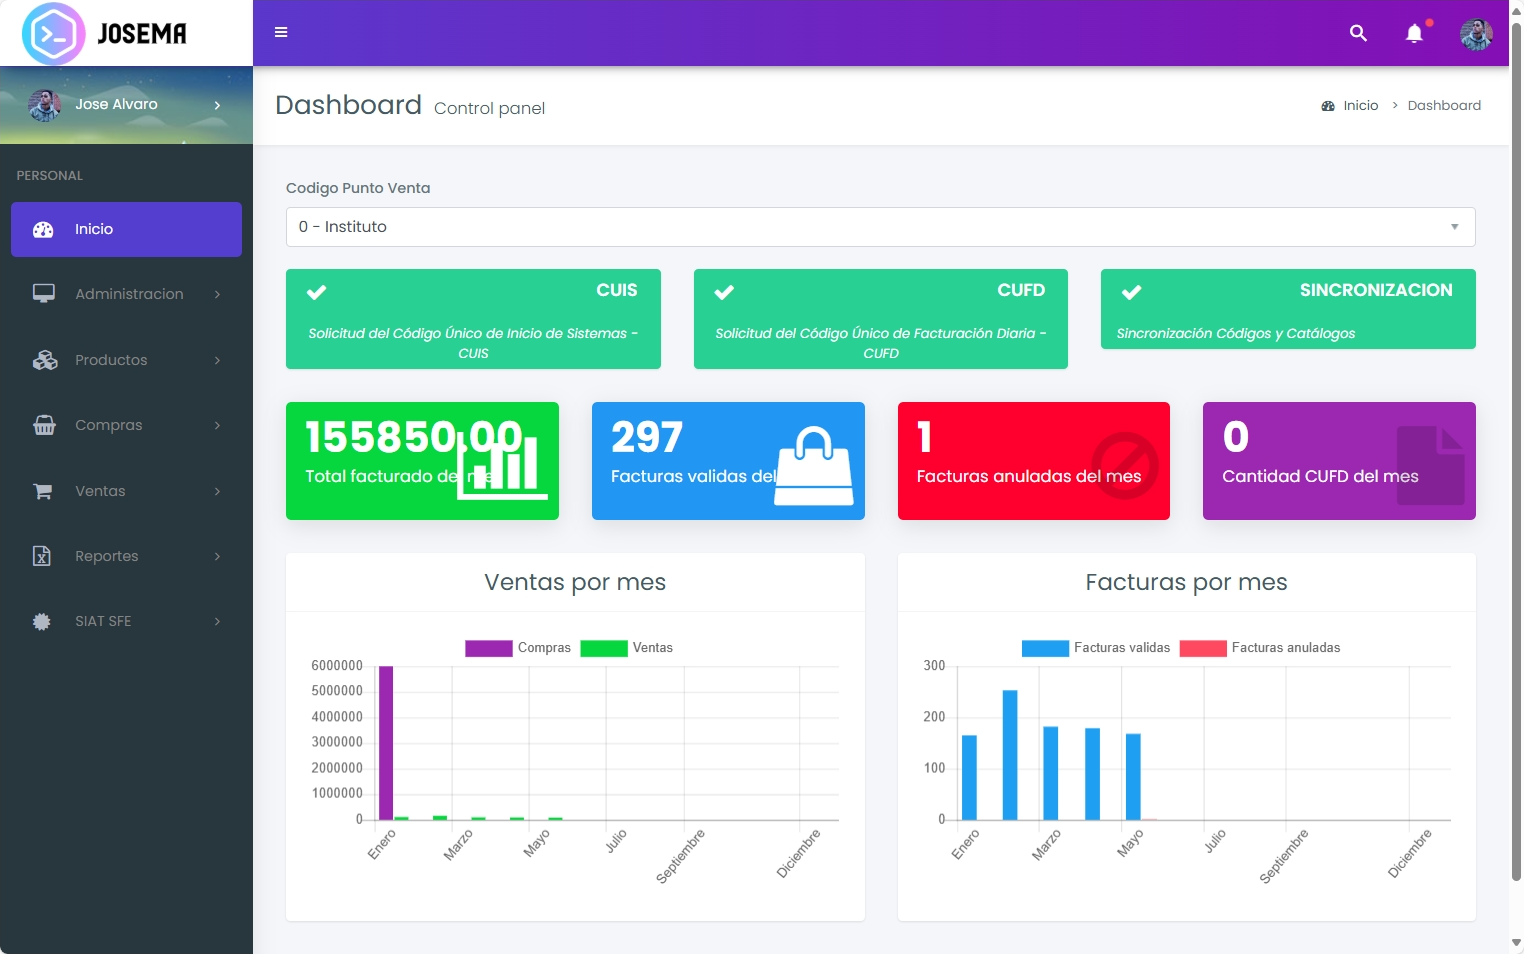Click the SIAT SFE gear icon
1524x954 pixels.
point(42,621)
